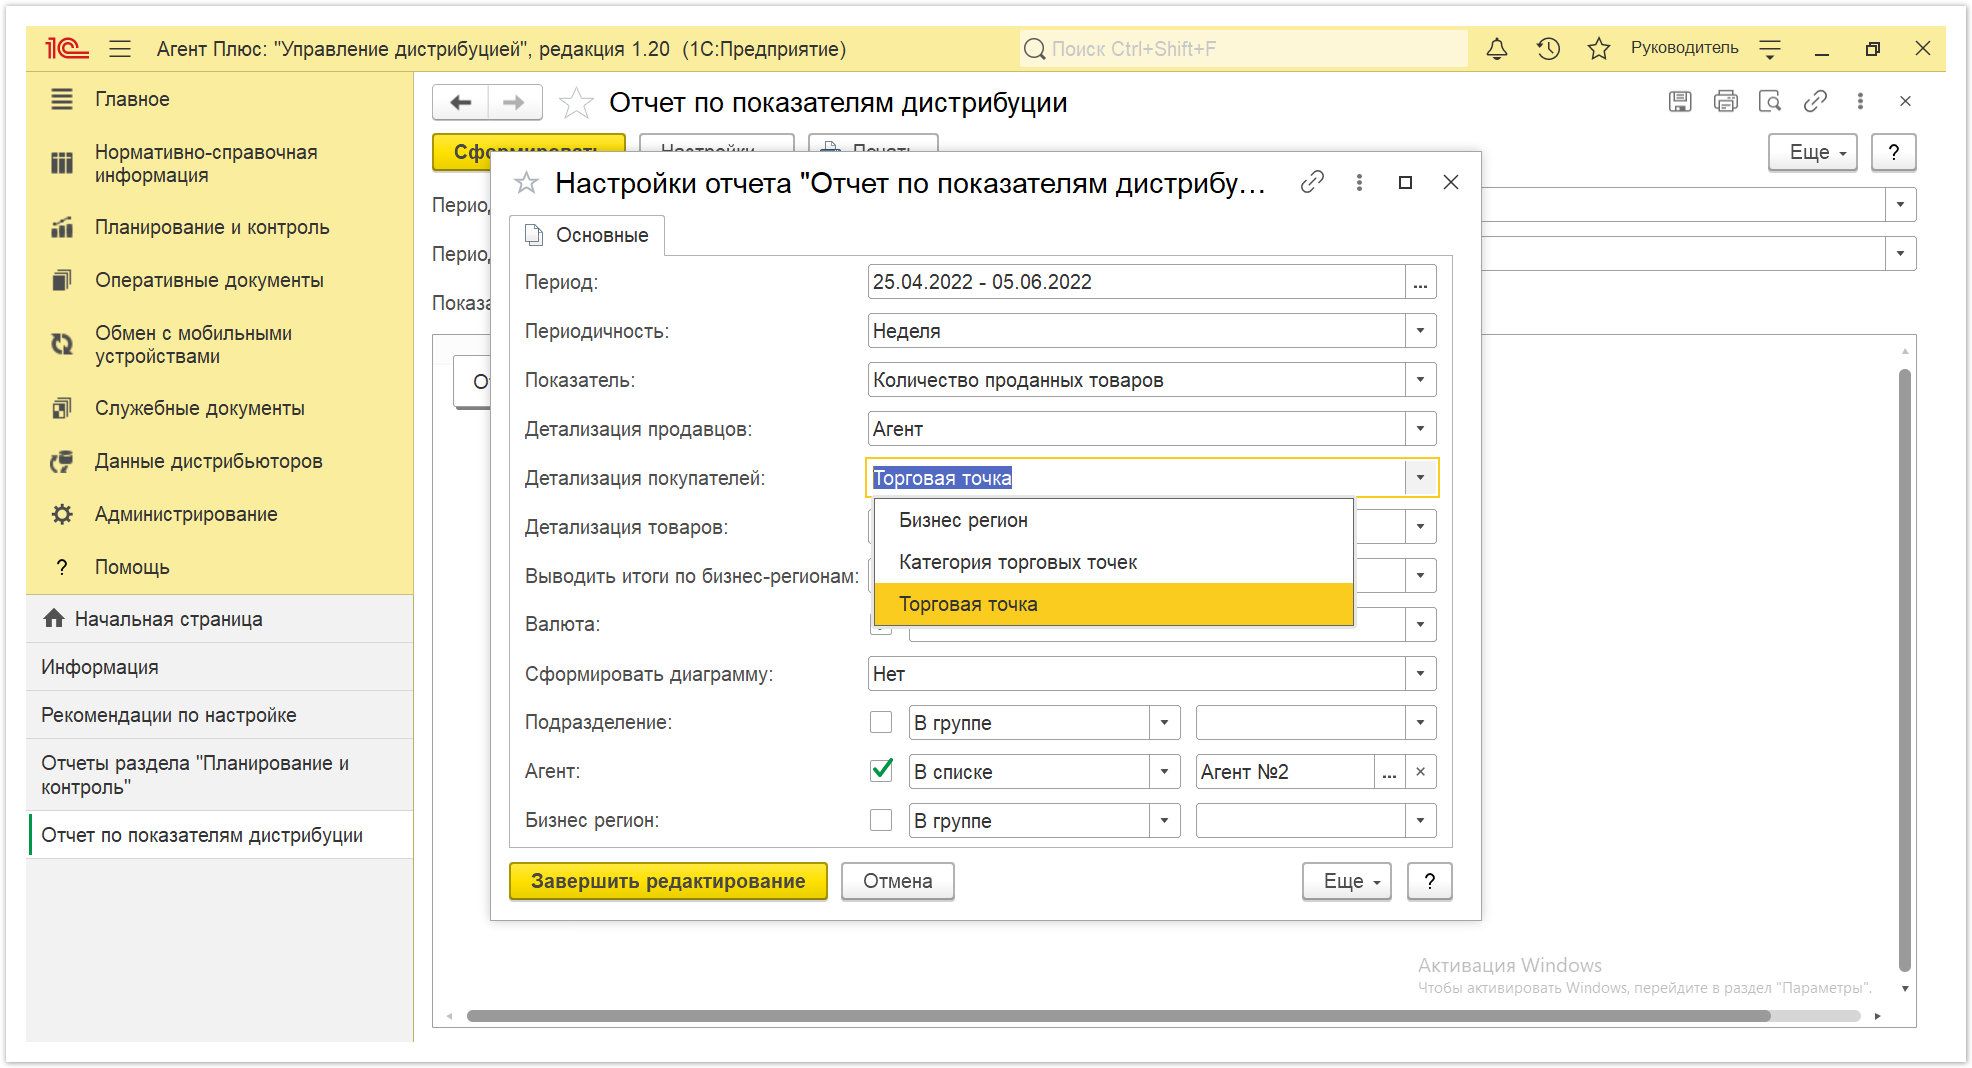Image resolution: width=1972 pixels, height=1068 pixels.
Task: Open Главное section icon
Action: coord(62,99)
